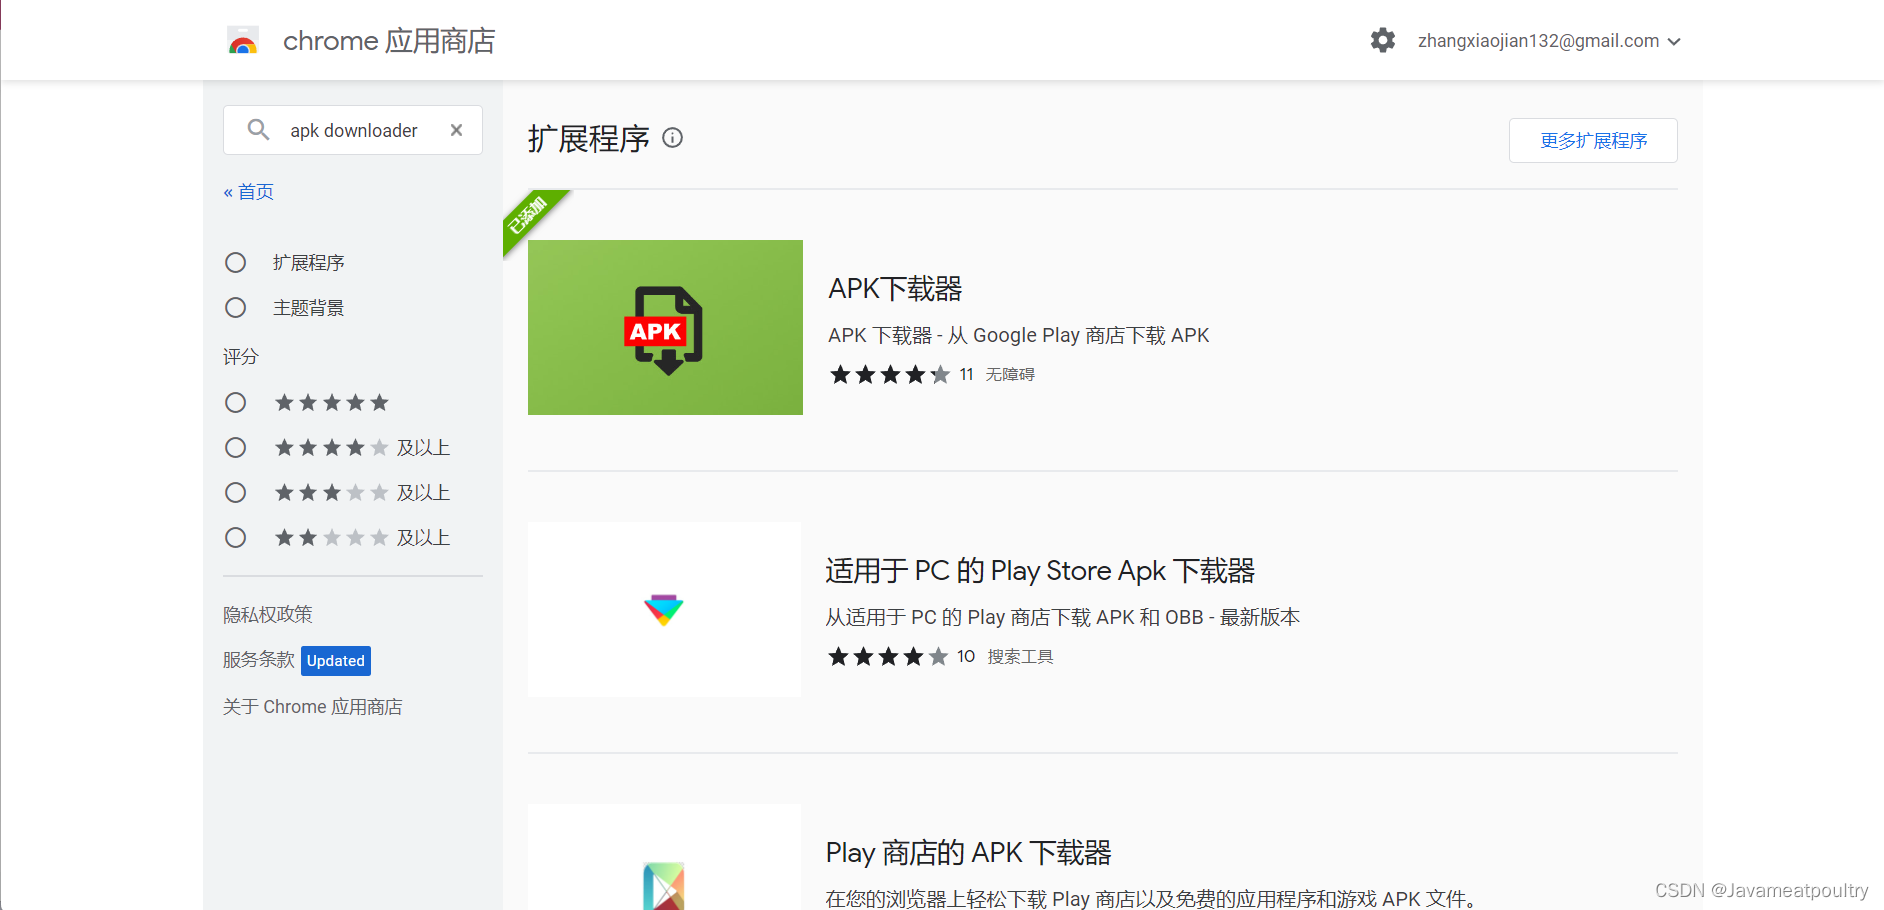Click the star rating of APK下载器
Viewport: 1884px width, 910px height.
click(889, 374)
